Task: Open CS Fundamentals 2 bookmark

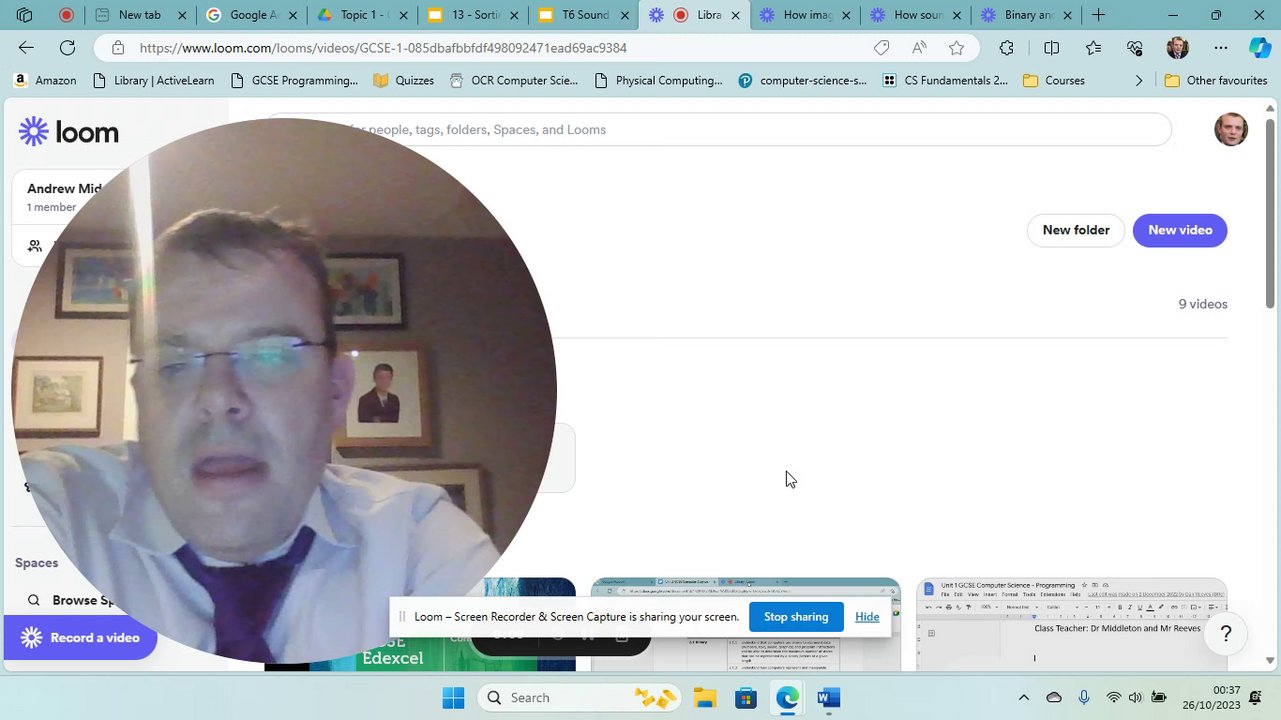Action: coord(946,80)
